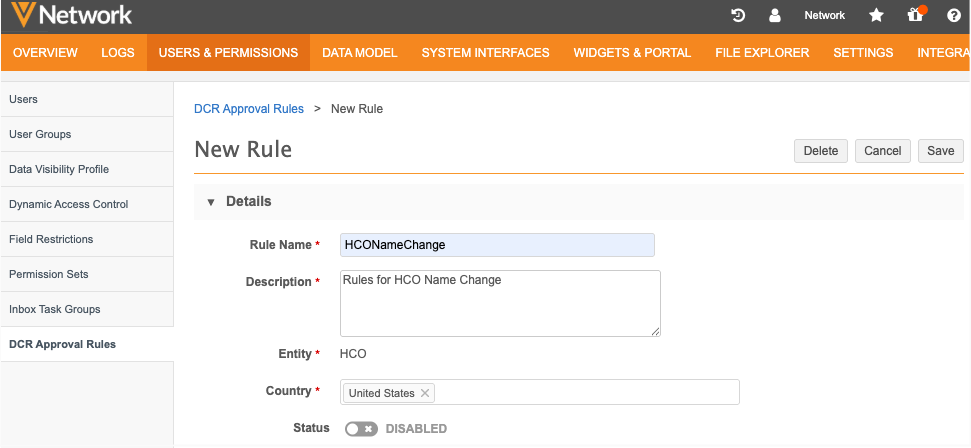The height and width of the screenshot is (448, 971).
Task: Open Inbox Task Groups sidebar item
Action: [x=87, y=309]
